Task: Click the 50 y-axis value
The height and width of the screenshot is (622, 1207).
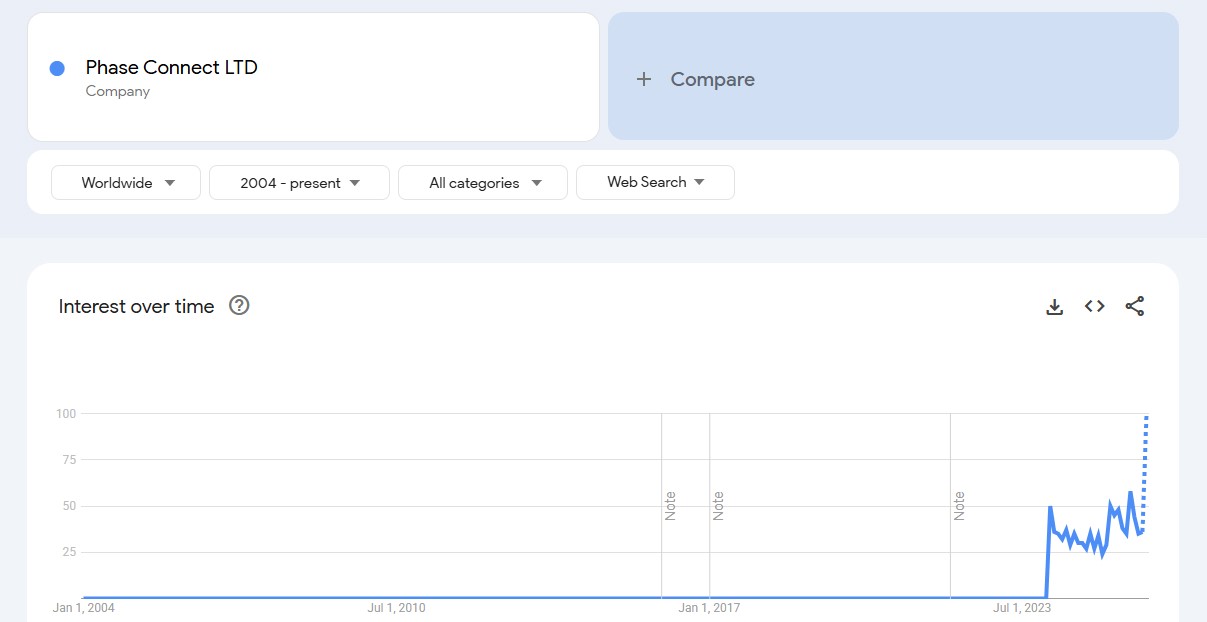Action: 69,506
